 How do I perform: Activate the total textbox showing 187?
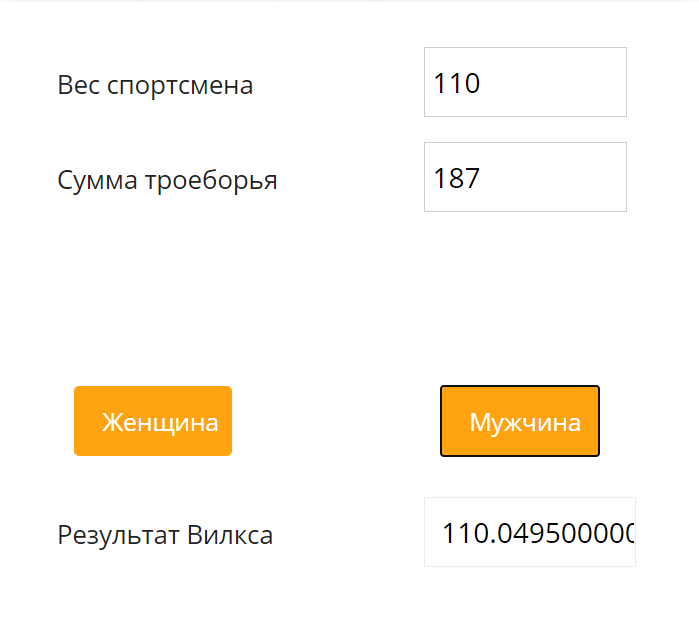pyautogui.click(x=525, y=178)
